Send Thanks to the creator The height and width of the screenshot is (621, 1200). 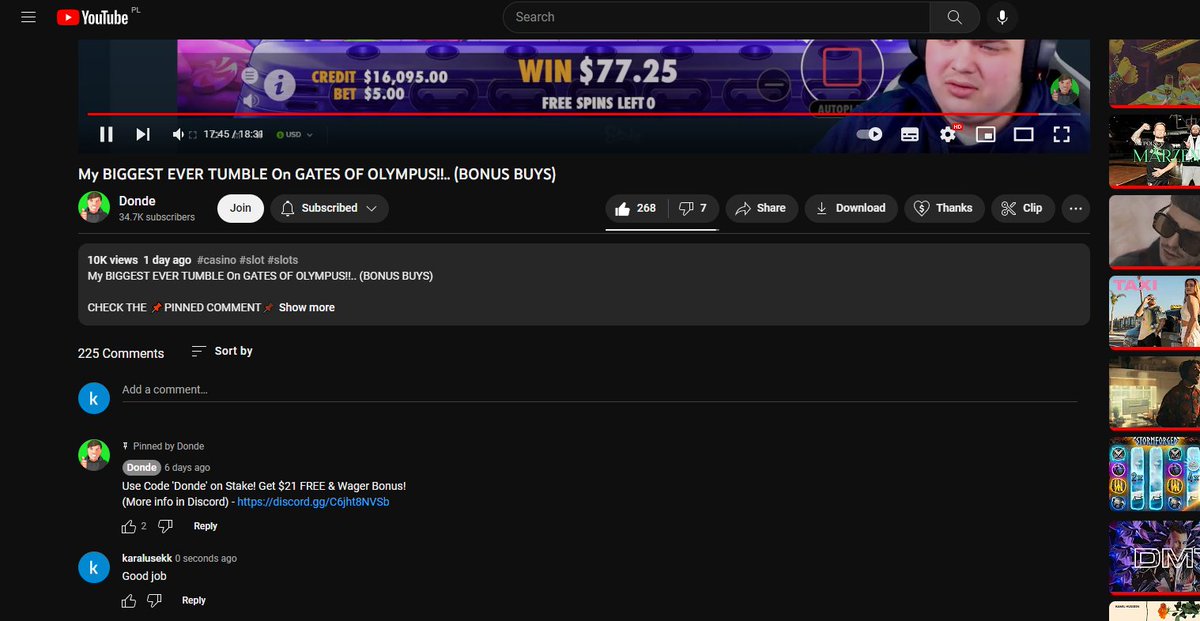tap(944, 208)
